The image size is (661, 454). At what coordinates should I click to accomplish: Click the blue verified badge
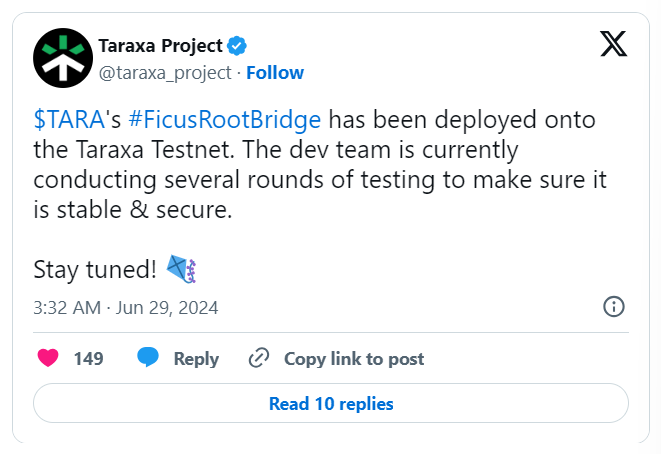pos(237,46)
